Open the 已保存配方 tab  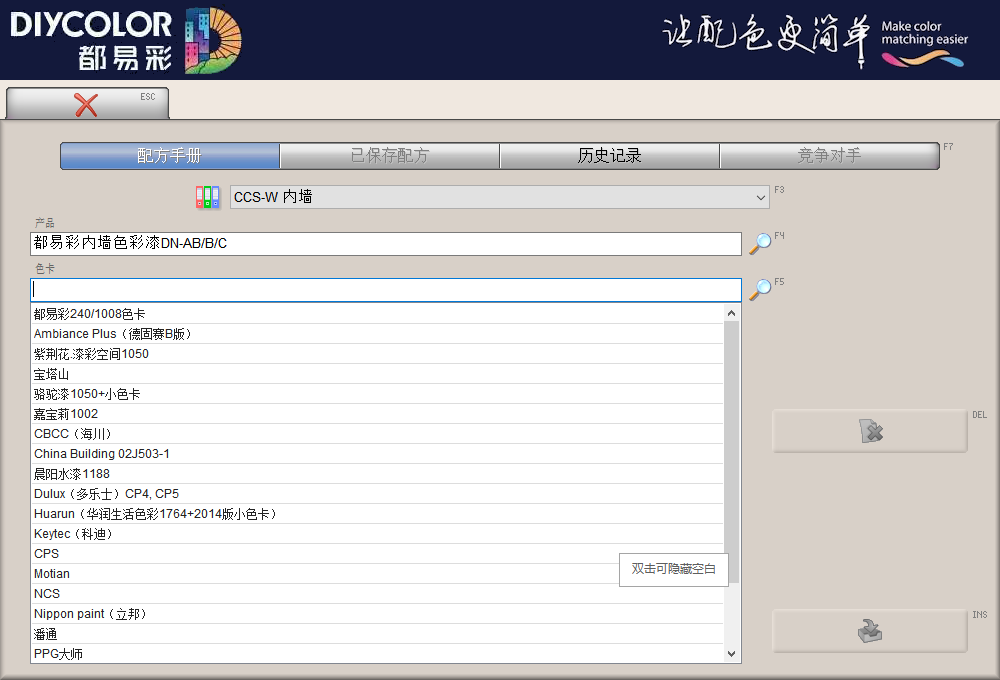coord(390,156)
